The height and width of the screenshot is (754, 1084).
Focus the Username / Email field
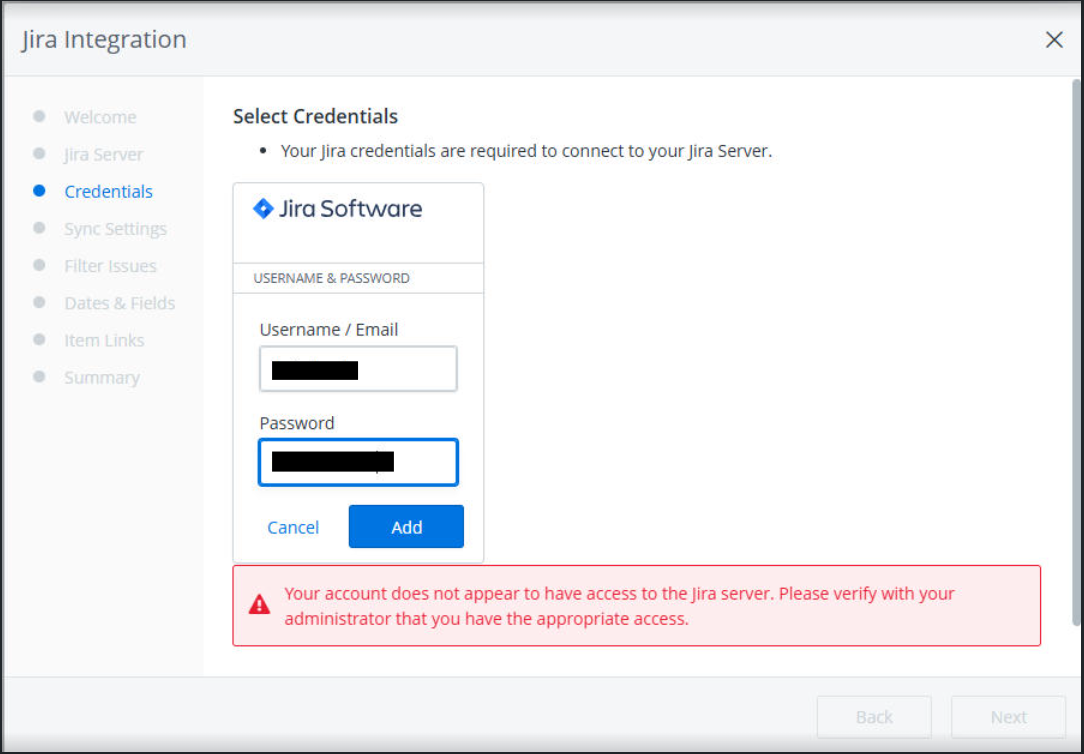358,369
